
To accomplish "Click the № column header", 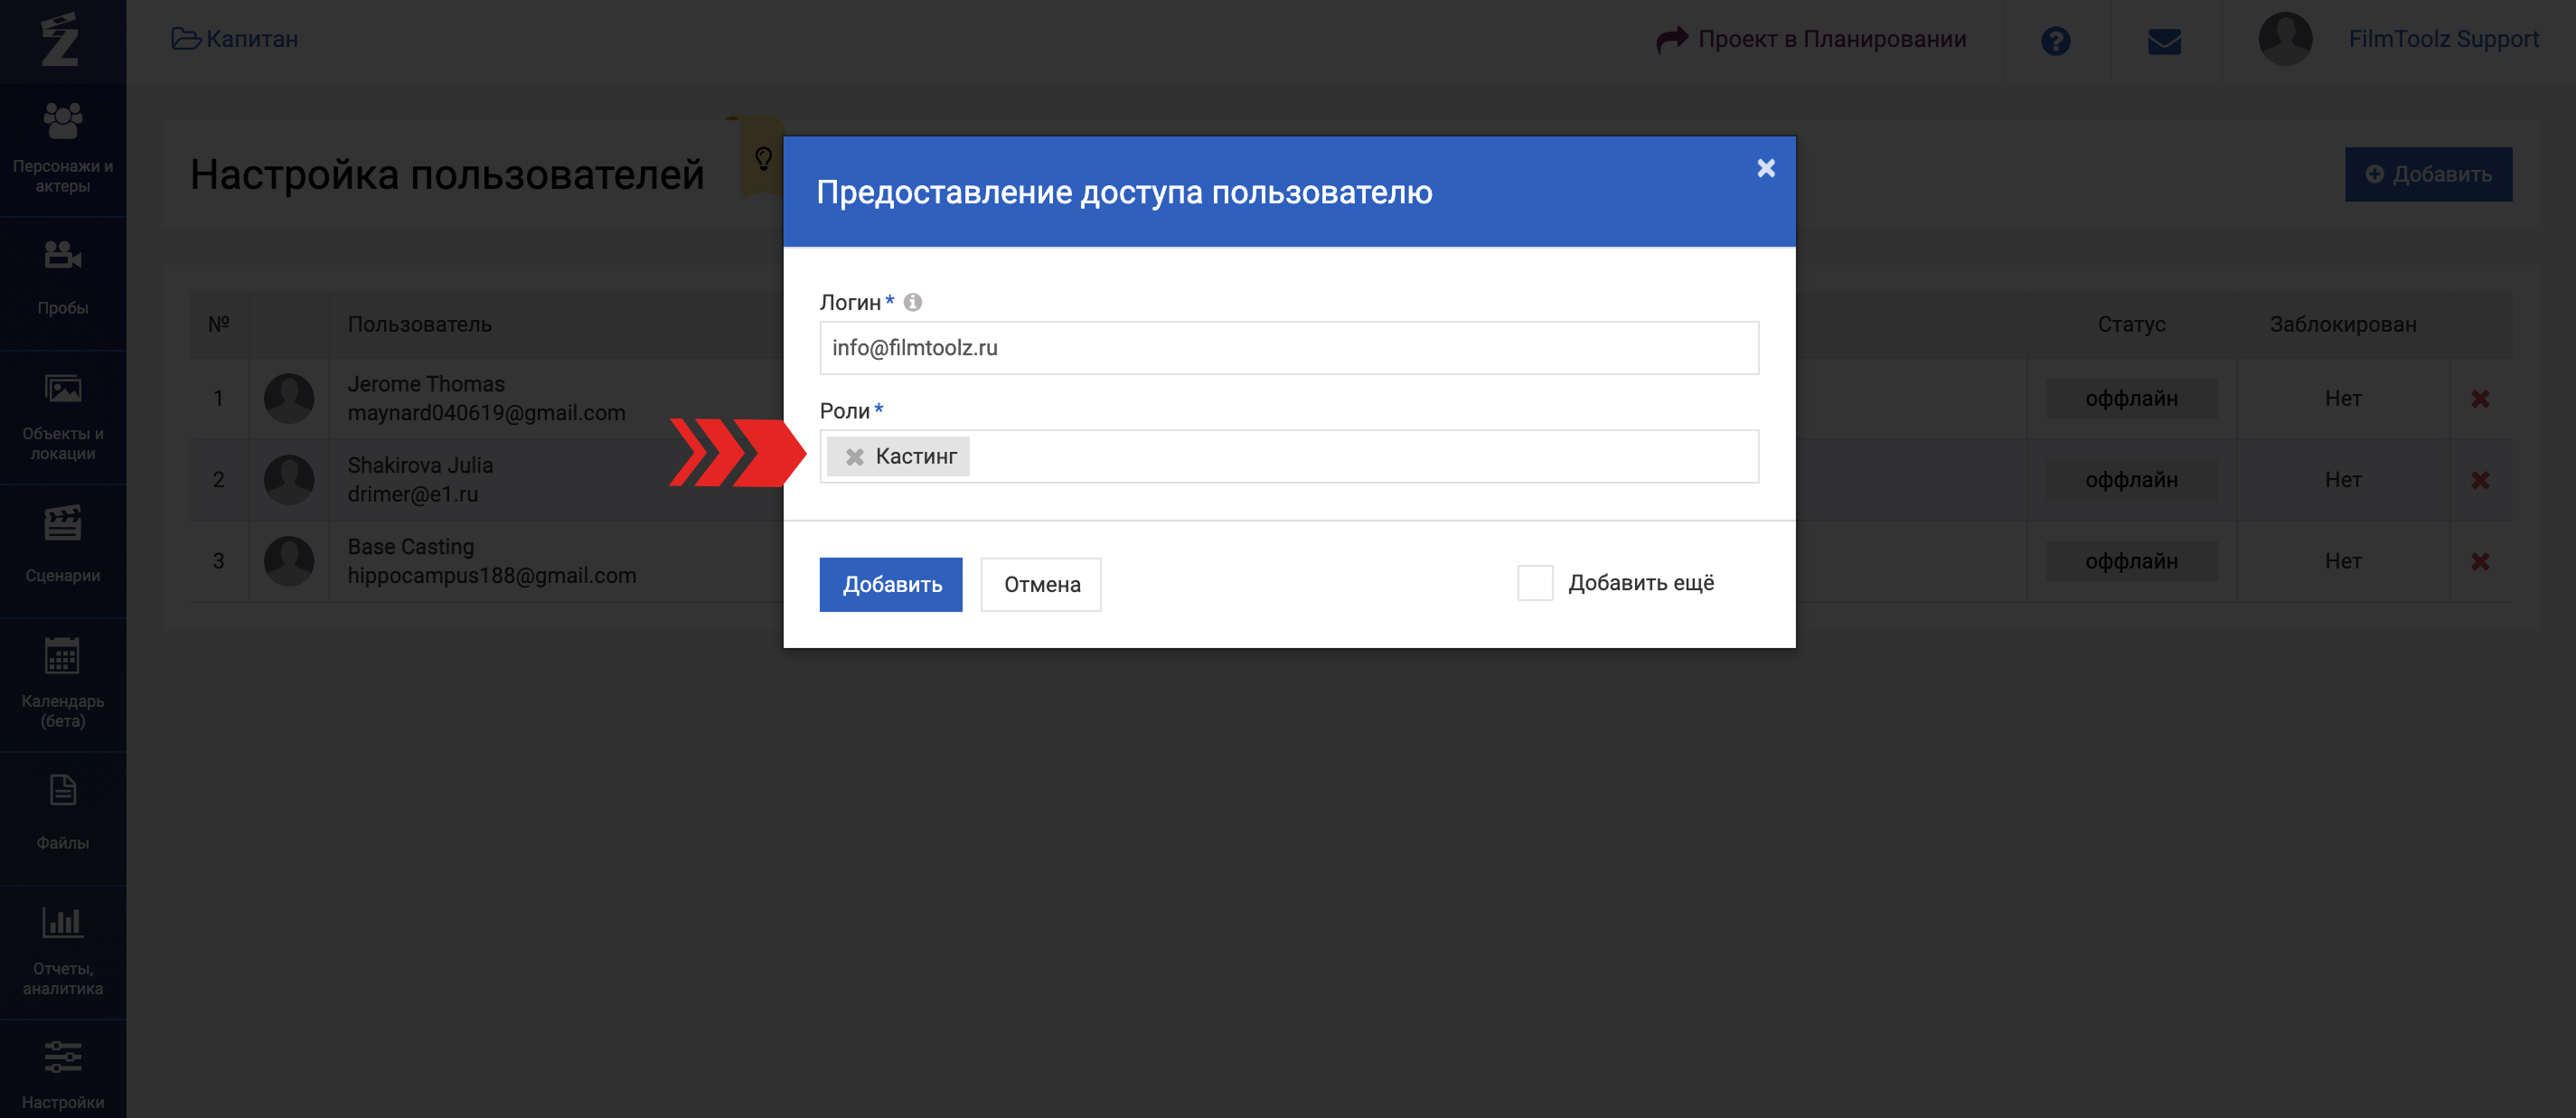I will [219, 324].
